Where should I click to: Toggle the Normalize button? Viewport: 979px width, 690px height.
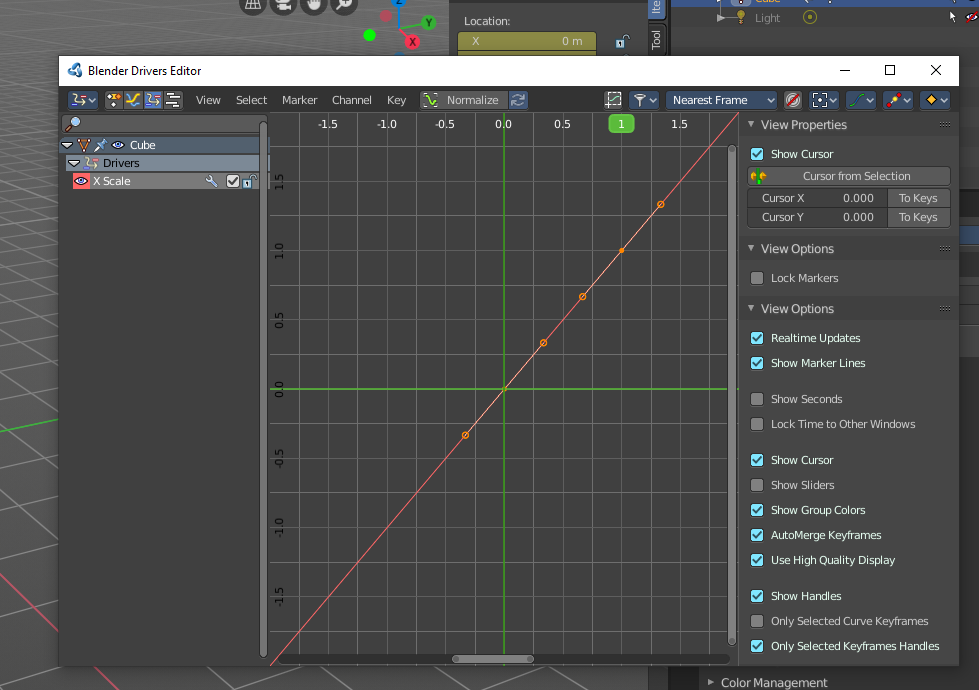pos(463,100)
